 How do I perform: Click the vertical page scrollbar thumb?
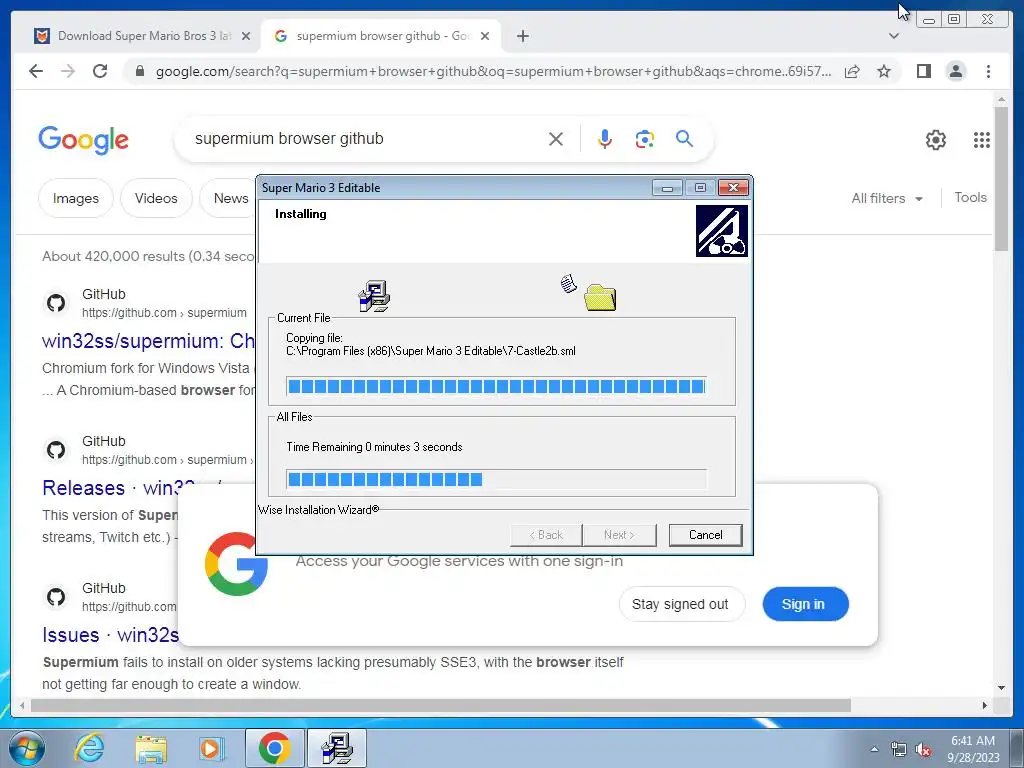pyautogui.click(x=1001, y=178)
